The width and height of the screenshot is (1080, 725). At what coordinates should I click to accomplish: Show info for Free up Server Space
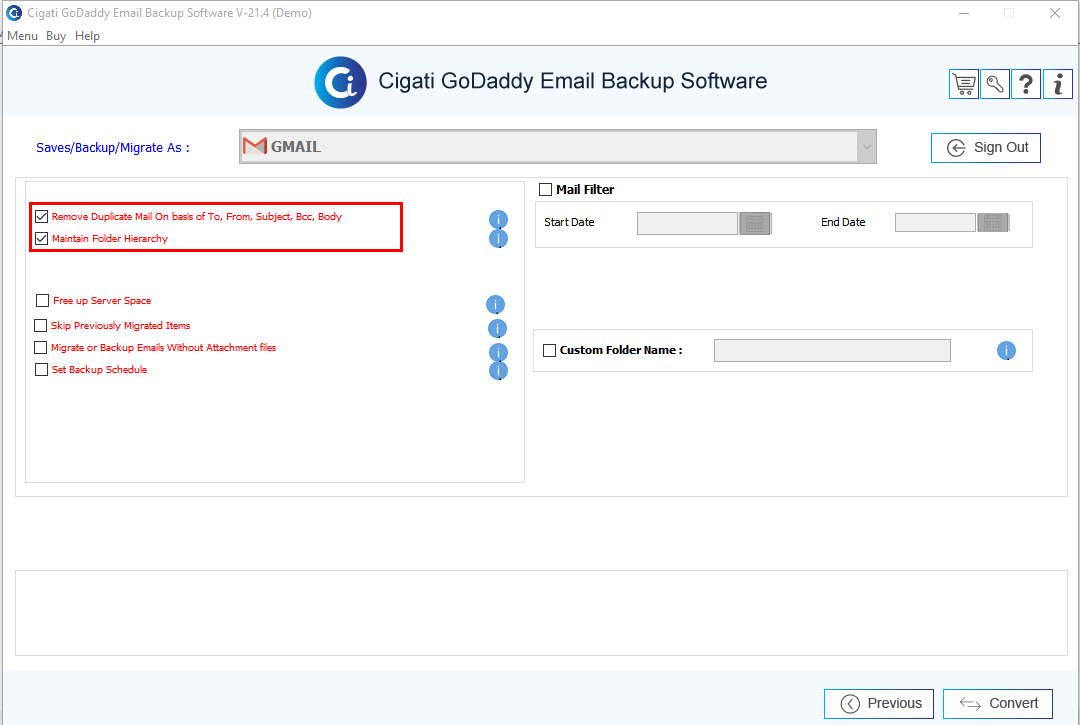click(x=495, y=304)
